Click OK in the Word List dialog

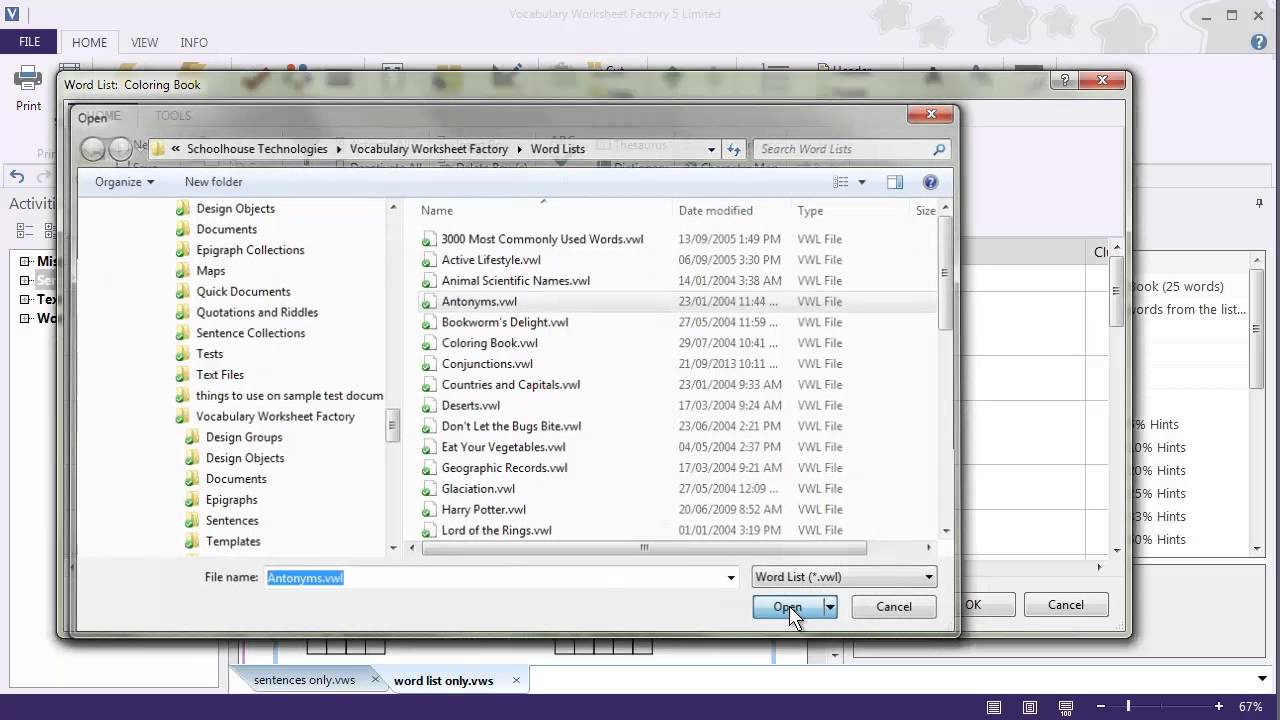coord(973,605)
